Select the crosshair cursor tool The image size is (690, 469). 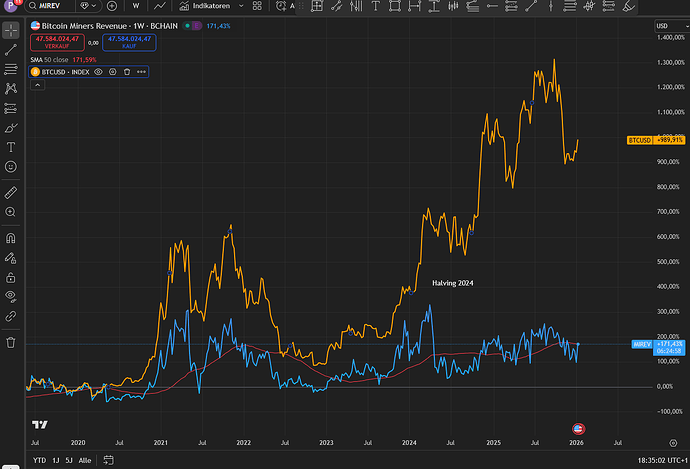[11, 30]
